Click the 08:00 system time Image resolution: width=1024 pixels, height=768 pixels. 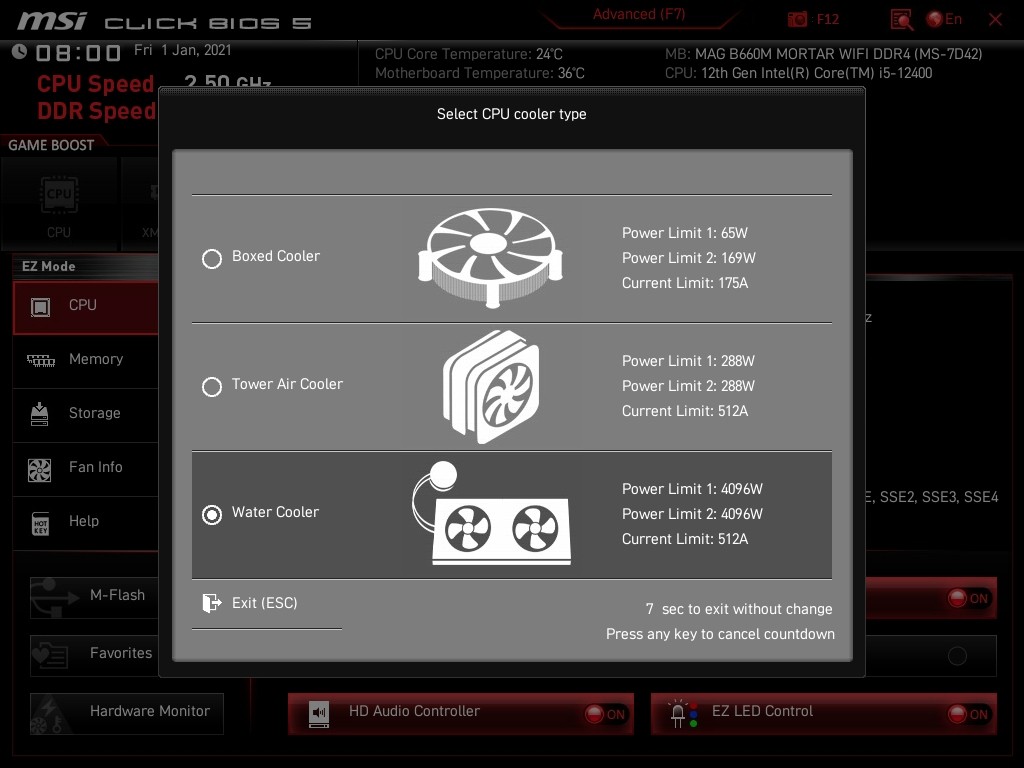(78, 52)
